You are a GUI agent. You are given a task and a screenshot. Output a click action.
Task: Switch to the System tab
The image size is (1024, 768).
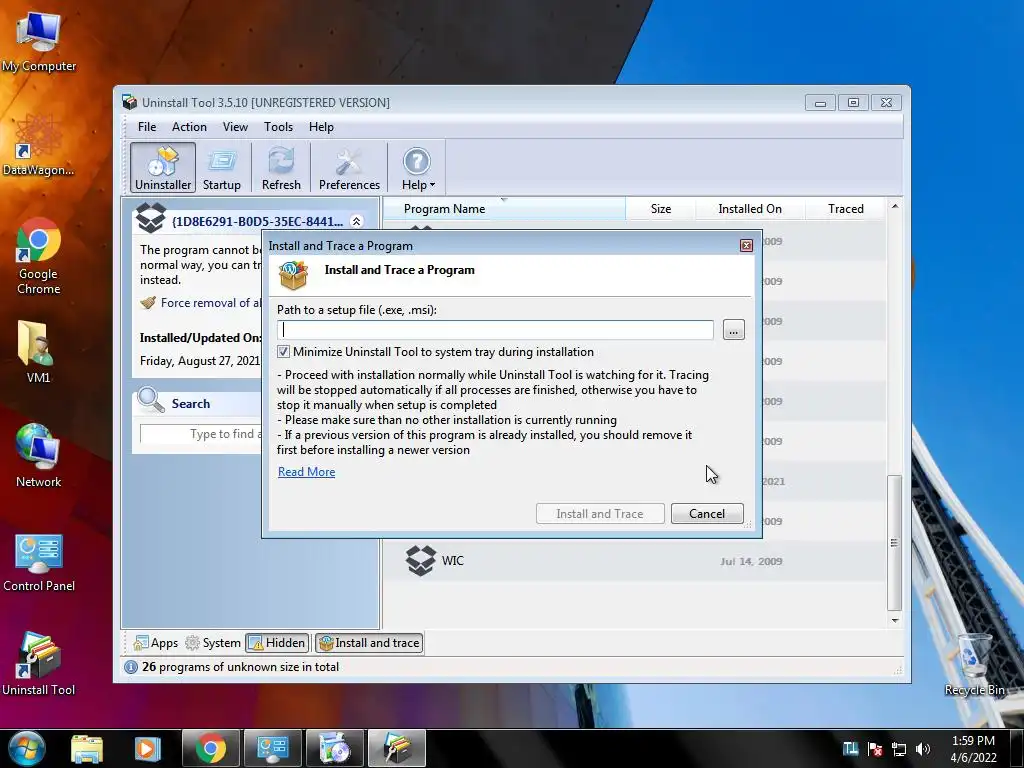pos(214,643)
